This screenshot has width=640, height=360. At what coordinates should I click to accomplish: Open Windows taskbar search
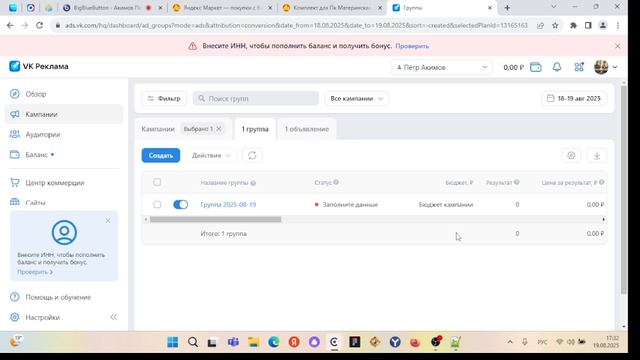tap(193, 342)
